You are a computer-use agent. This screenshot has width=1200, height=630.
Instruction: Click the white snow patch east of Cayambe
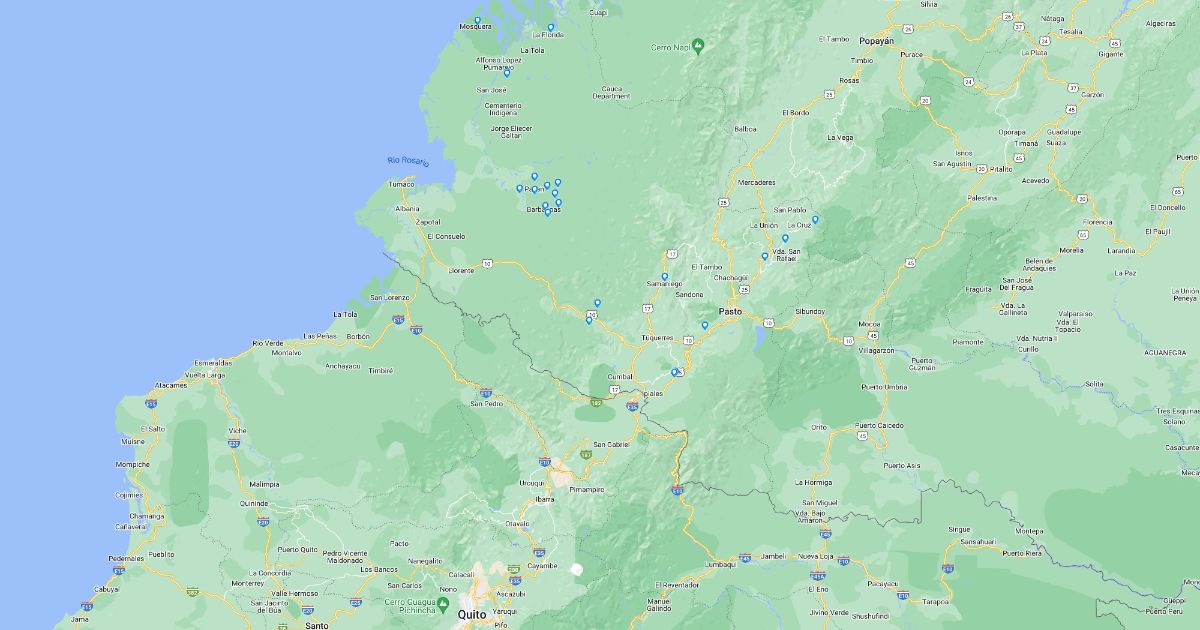click(576, 569)
